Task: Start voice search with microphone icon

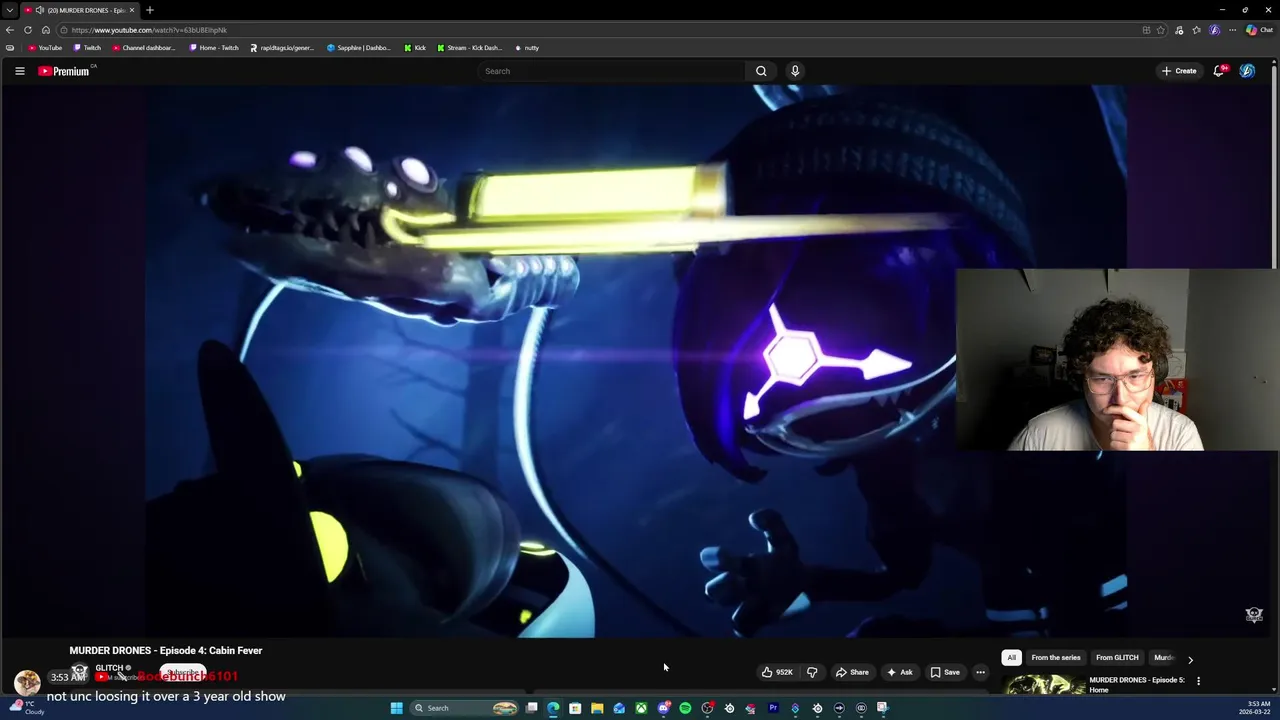Action: [795, 71]
